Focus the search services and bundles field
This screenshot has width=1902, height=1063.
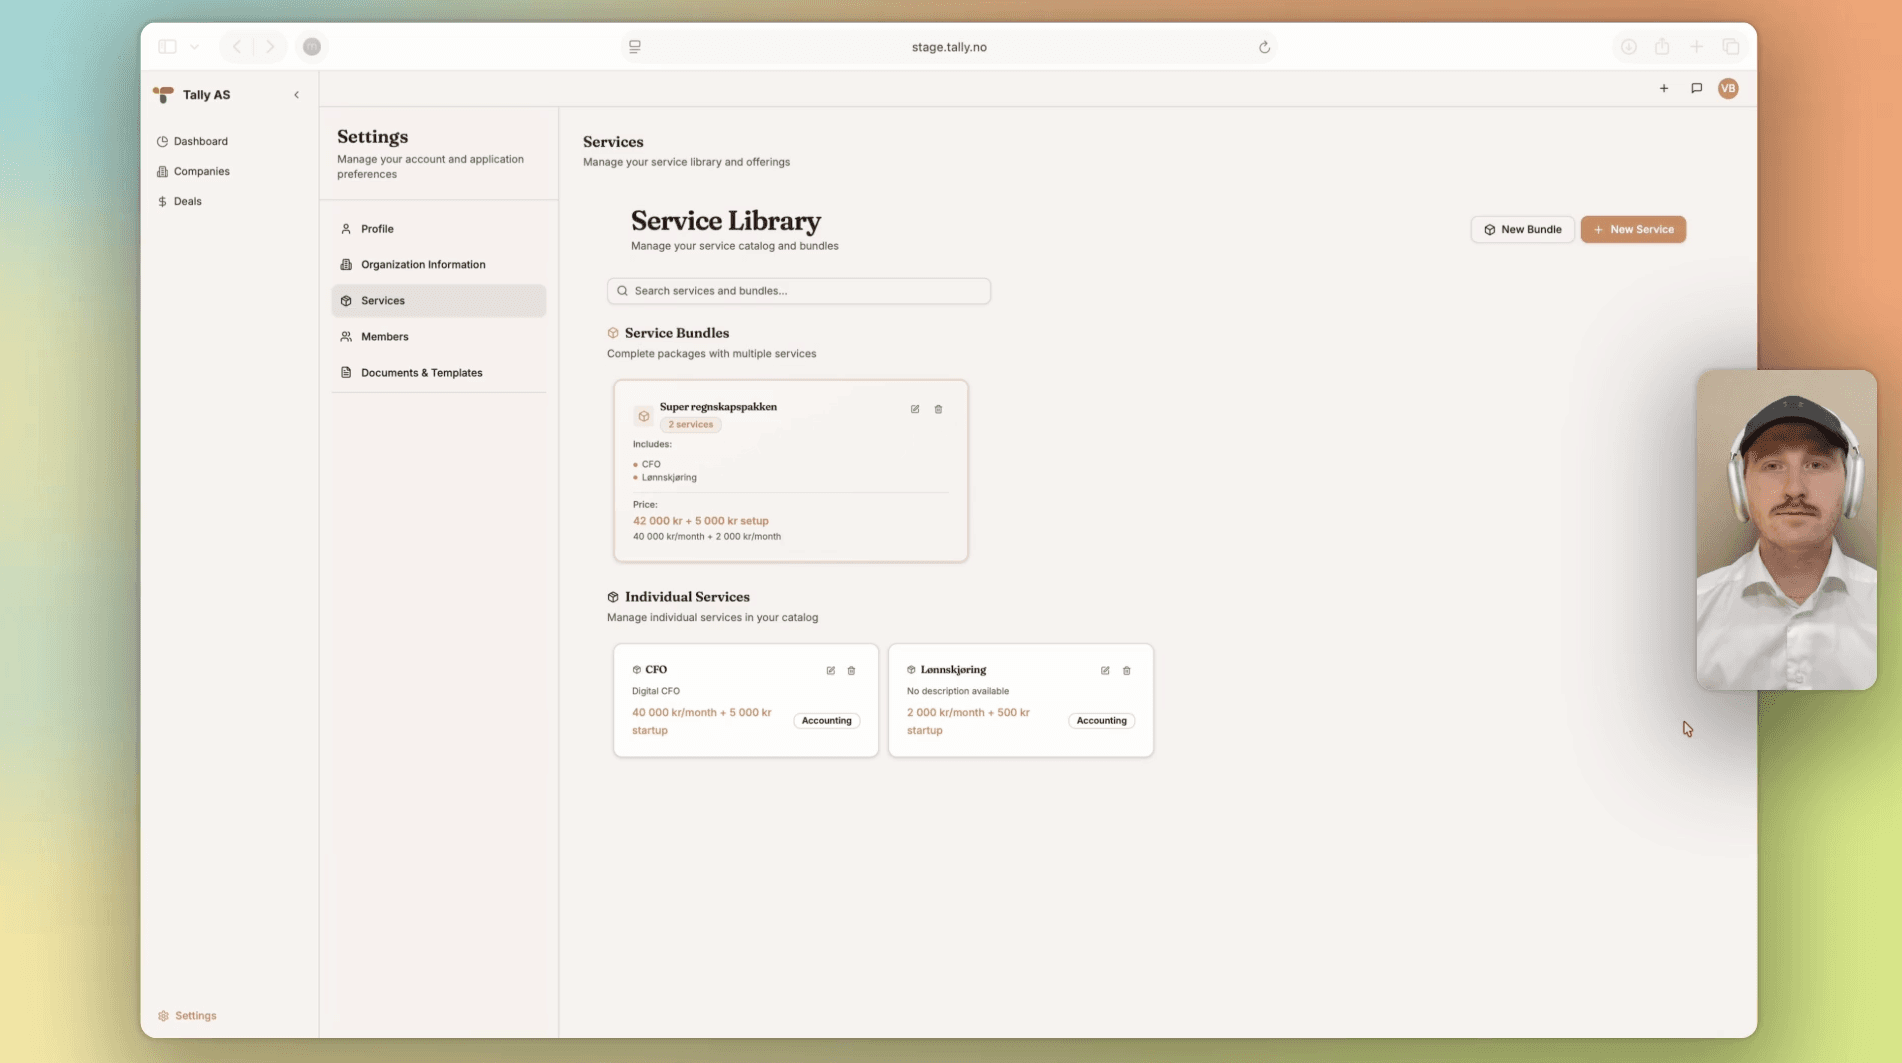point(798,291)
